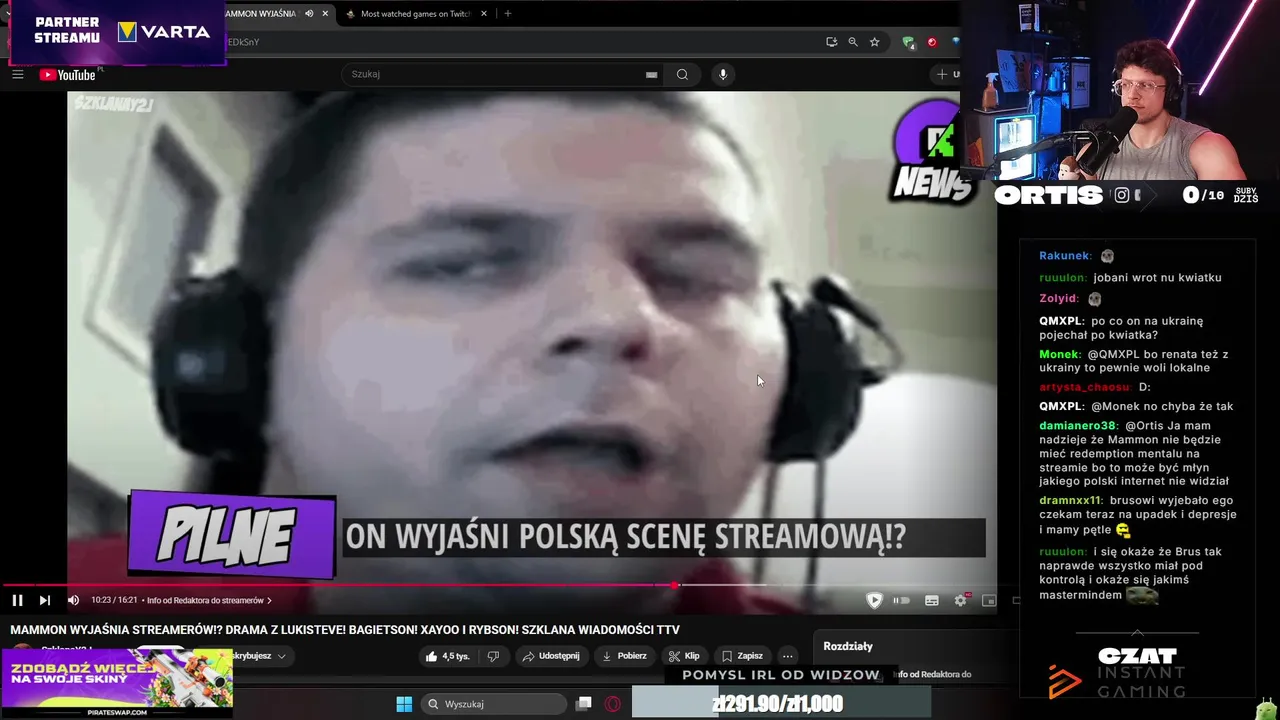The image size is (1280, 720).
Task: Expand chapter Info od Redaktora do streamerów
Action: 209,600
